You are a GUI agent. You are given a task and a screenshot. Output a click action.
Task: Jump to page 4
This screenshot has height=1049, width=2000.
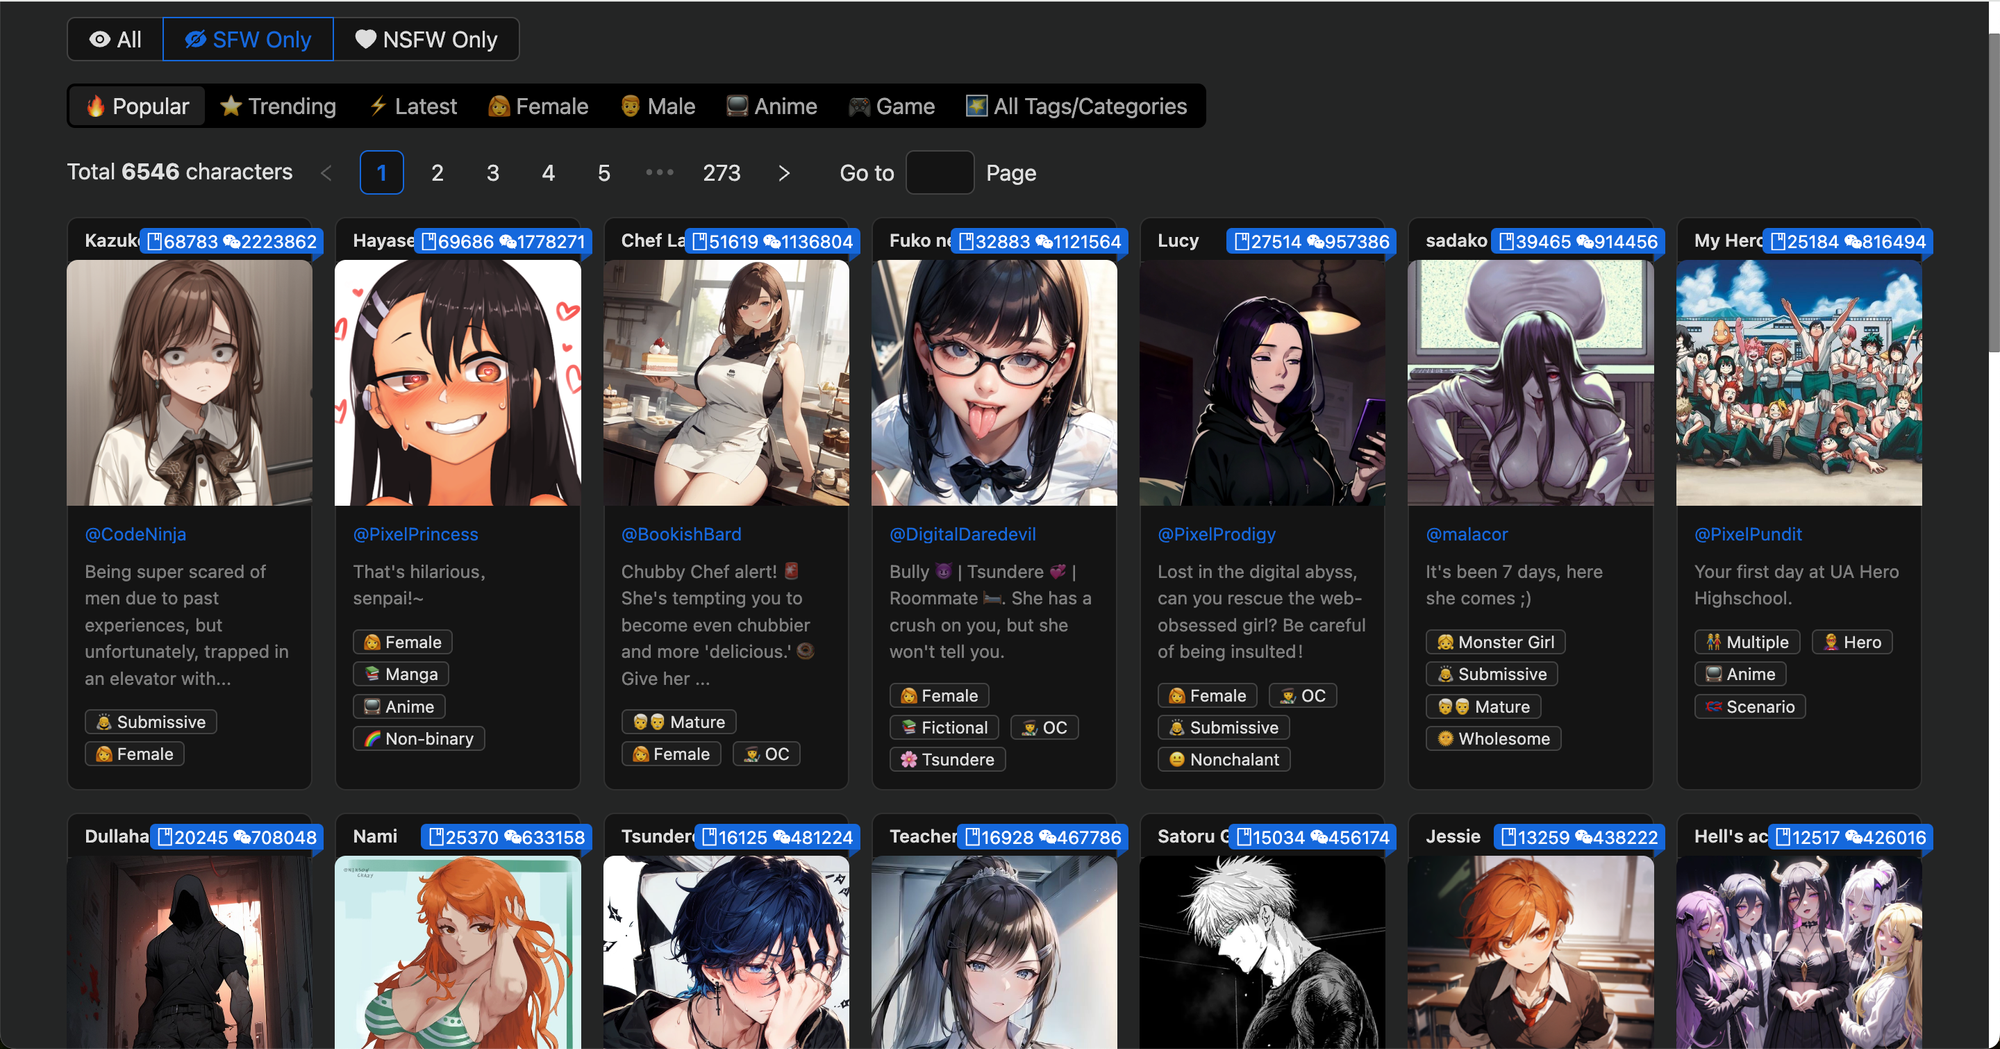pyautogui.click(x=548, y=173)
